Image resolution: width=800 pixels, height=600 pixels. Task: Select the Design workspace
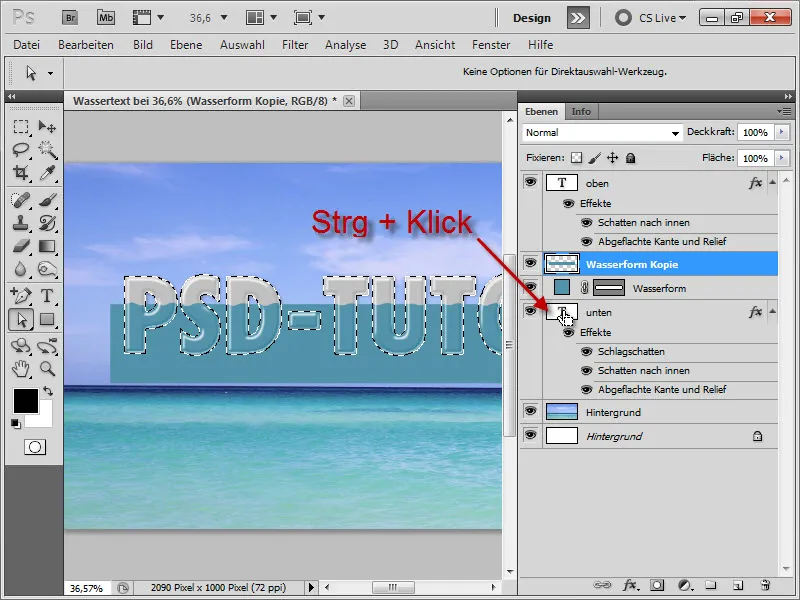(532, 18)
